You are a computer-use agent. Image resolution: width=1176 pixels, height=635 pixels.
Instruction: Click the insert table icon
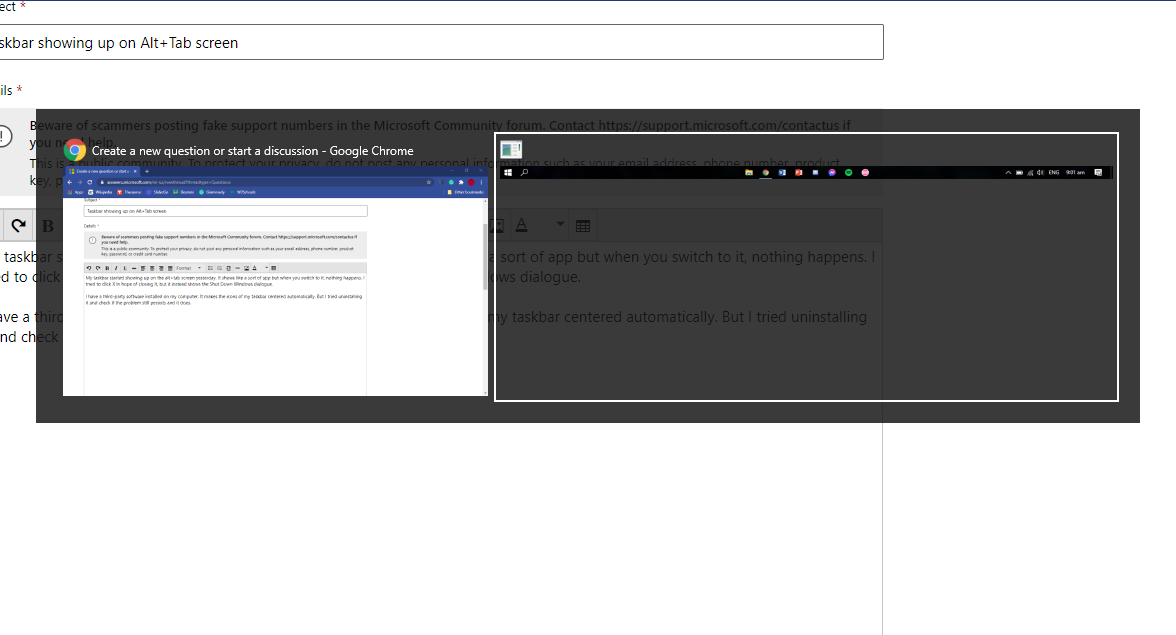[583, 226]
